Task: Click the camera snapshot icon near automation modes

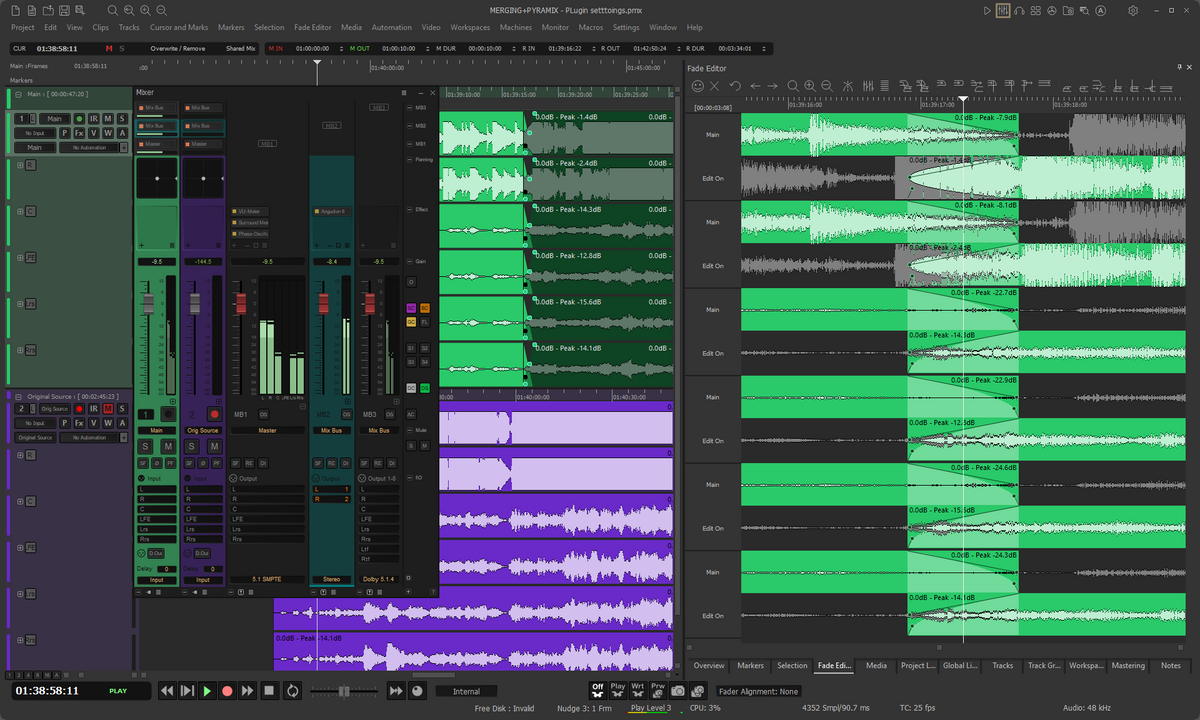Action: (678, 691)
